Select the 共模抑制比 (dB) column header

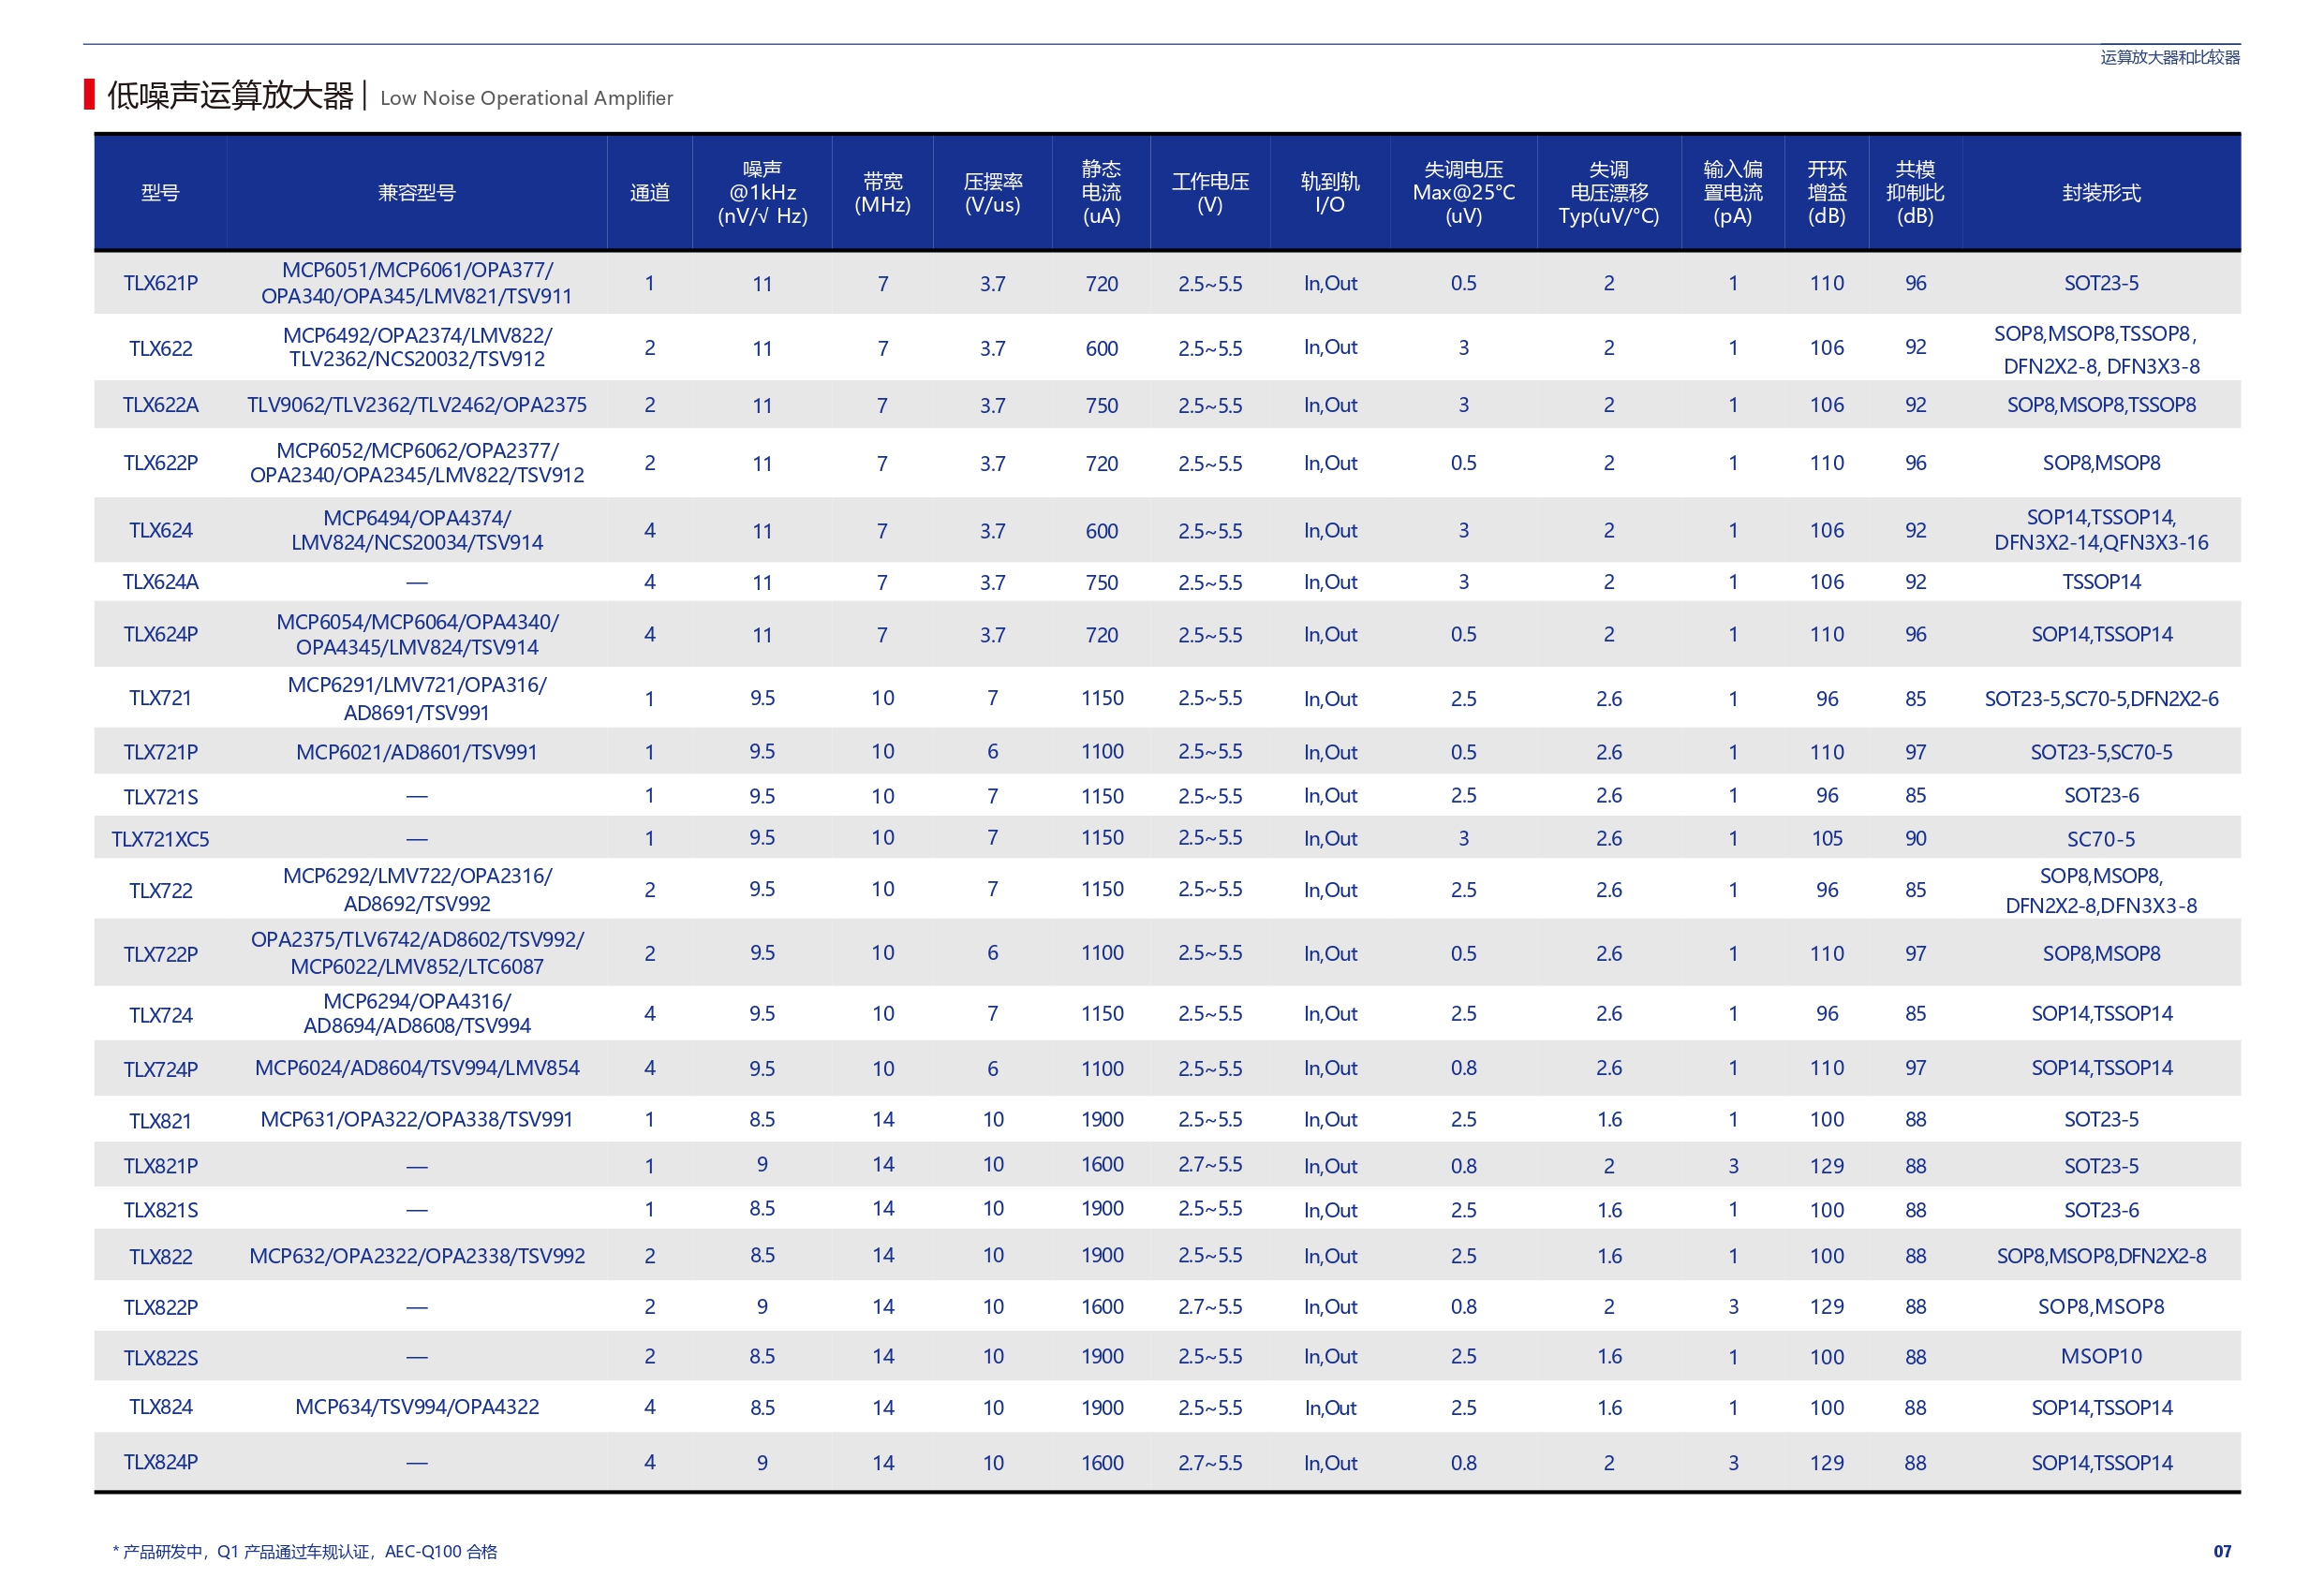[x=1914, y=193]
